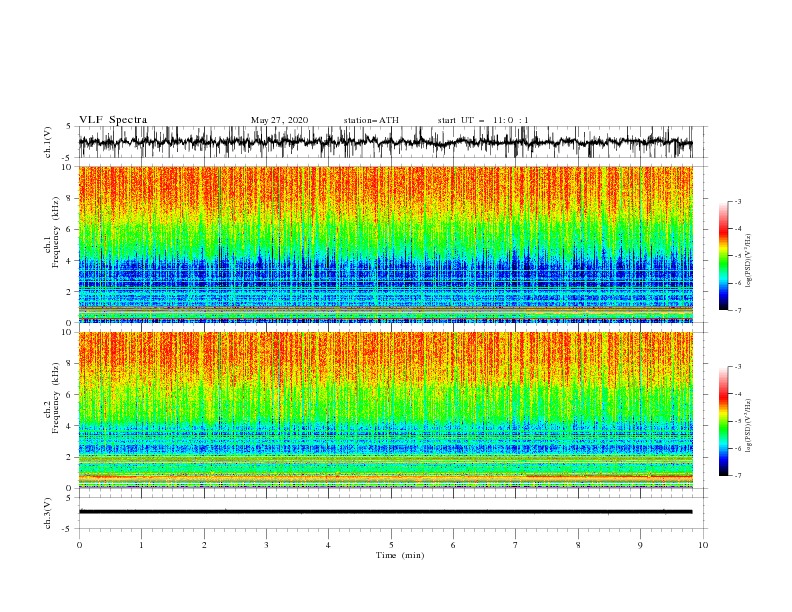
Task: Click the "-7" tick on ch.1 colorbar
Action: 738,310
